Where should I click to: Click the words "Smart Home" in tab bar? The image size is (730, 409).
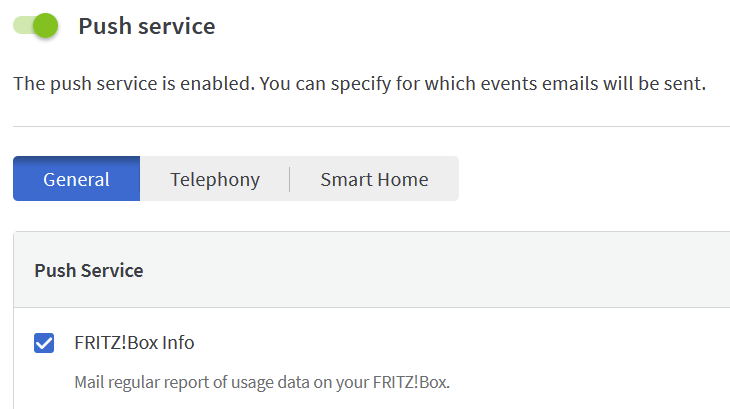(x=374, y=180)
